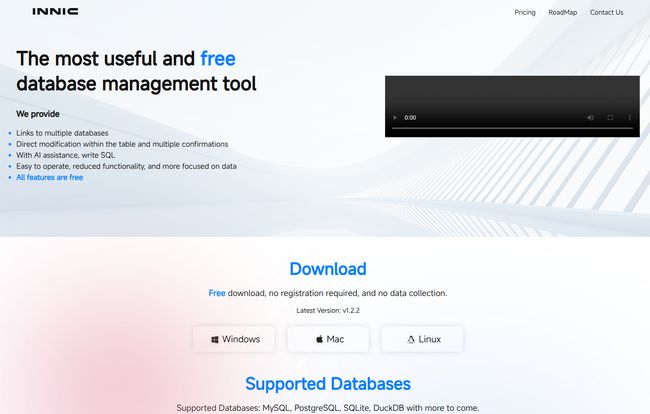Click With AI assistance, write SQL bullet
The height and width of the screenshot is (414, 650).
[65, 155]
